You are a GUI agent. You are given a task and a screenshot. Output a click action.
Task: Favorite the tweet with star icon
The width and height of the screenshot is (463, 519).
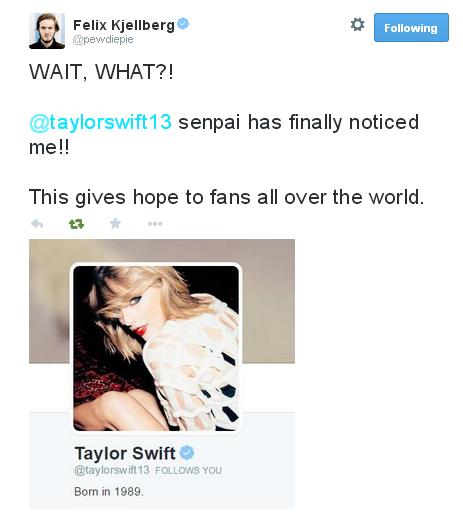coord(115,223)
